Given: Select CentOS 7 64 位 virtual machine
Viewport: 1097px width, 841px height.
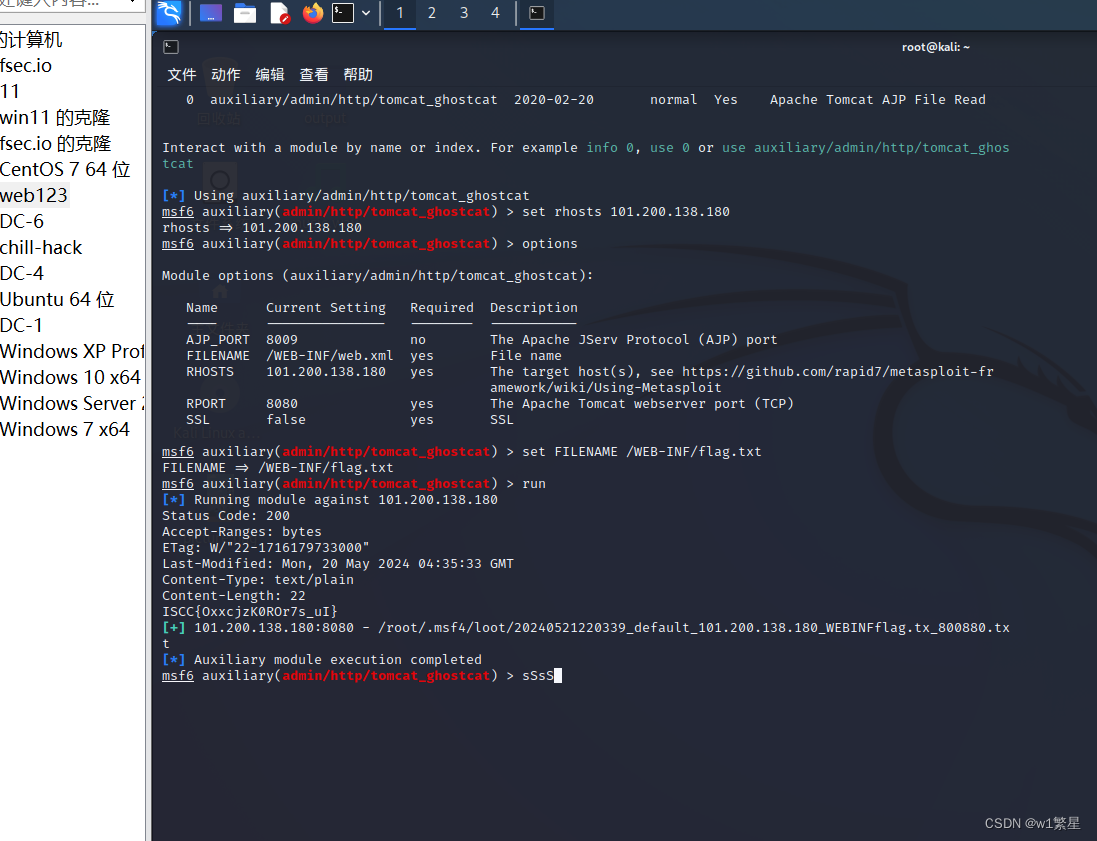Looking at the screenshot, I should [x=65, y=169].
